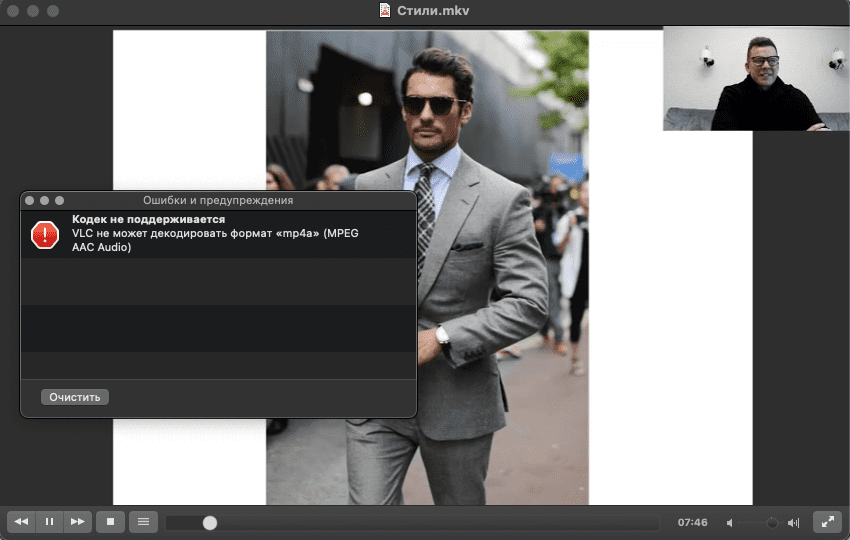This screenshot has height=540, width=850.
Task: Click the volume slider knob
Action: [772, 522]
